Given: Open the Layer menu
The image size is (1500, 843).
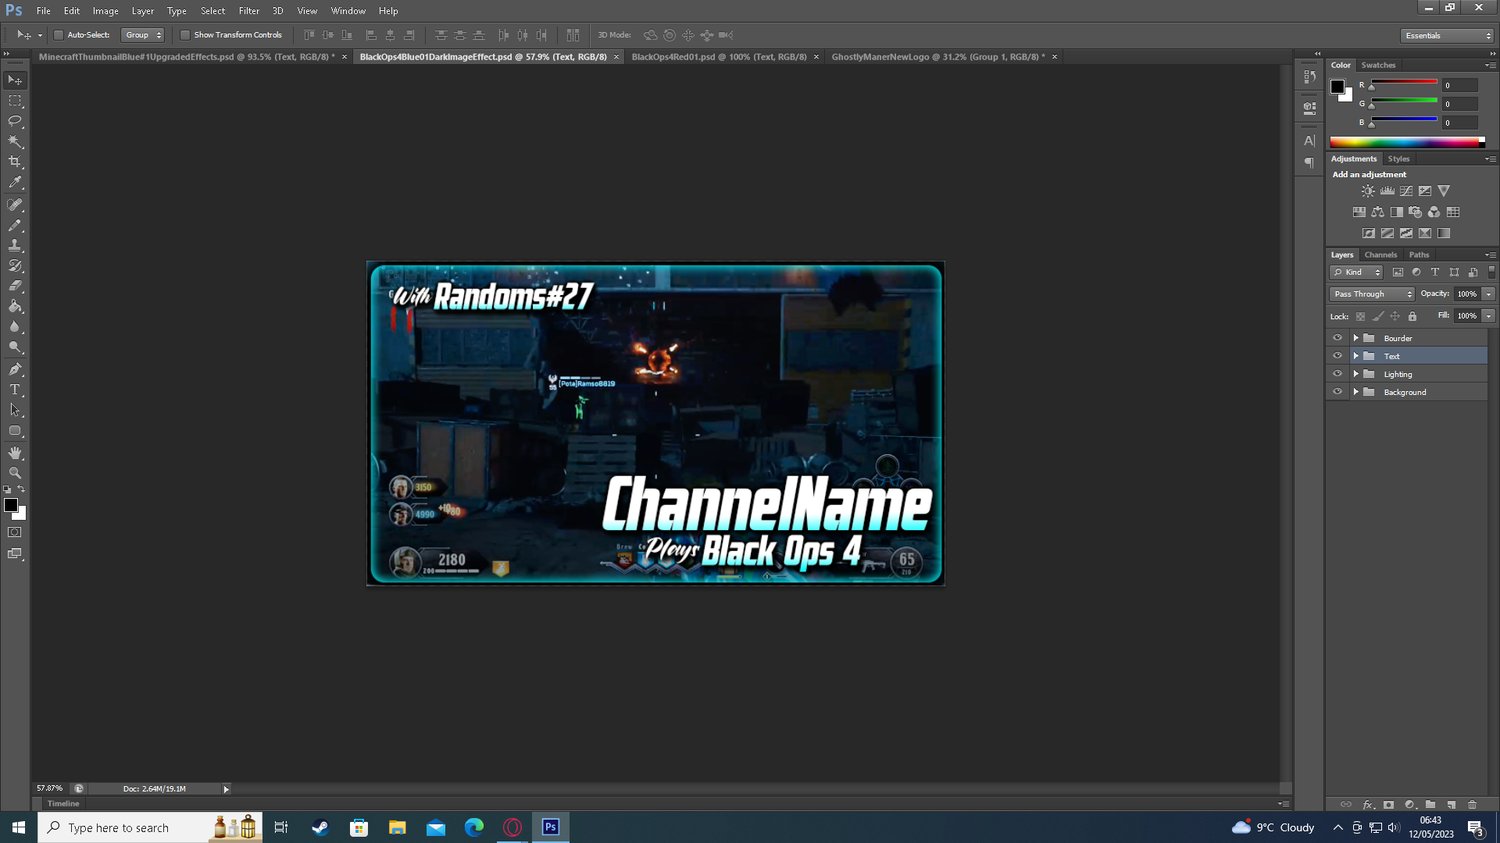Looking at the screenshot, I should tap(143, 11).
